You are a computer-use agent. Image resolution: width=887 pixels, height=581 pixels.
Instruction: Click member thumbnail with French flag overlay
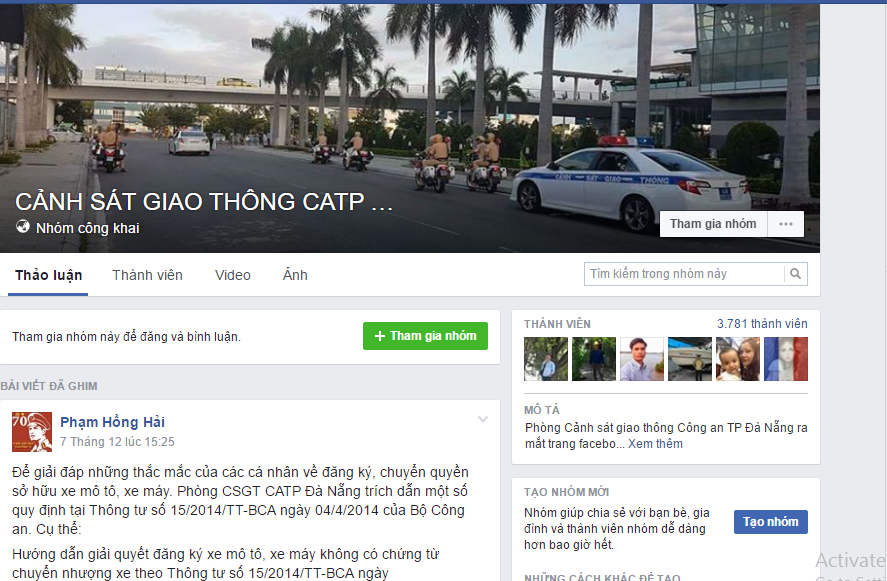786,359
